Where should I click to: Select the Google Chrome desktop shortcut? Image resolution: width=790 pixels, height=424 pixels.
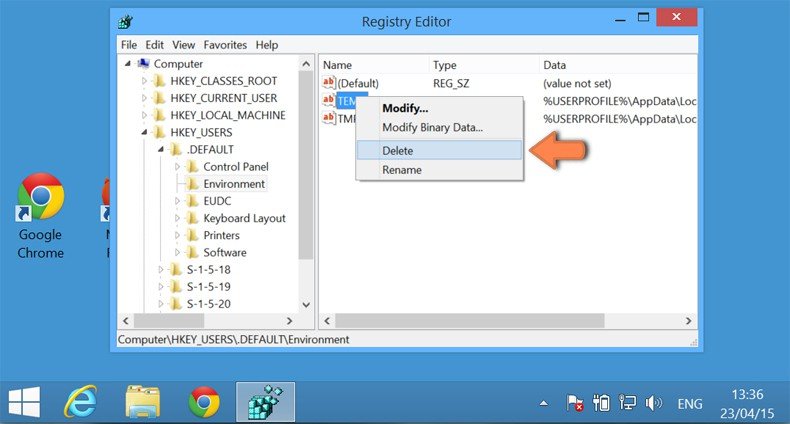40,217
